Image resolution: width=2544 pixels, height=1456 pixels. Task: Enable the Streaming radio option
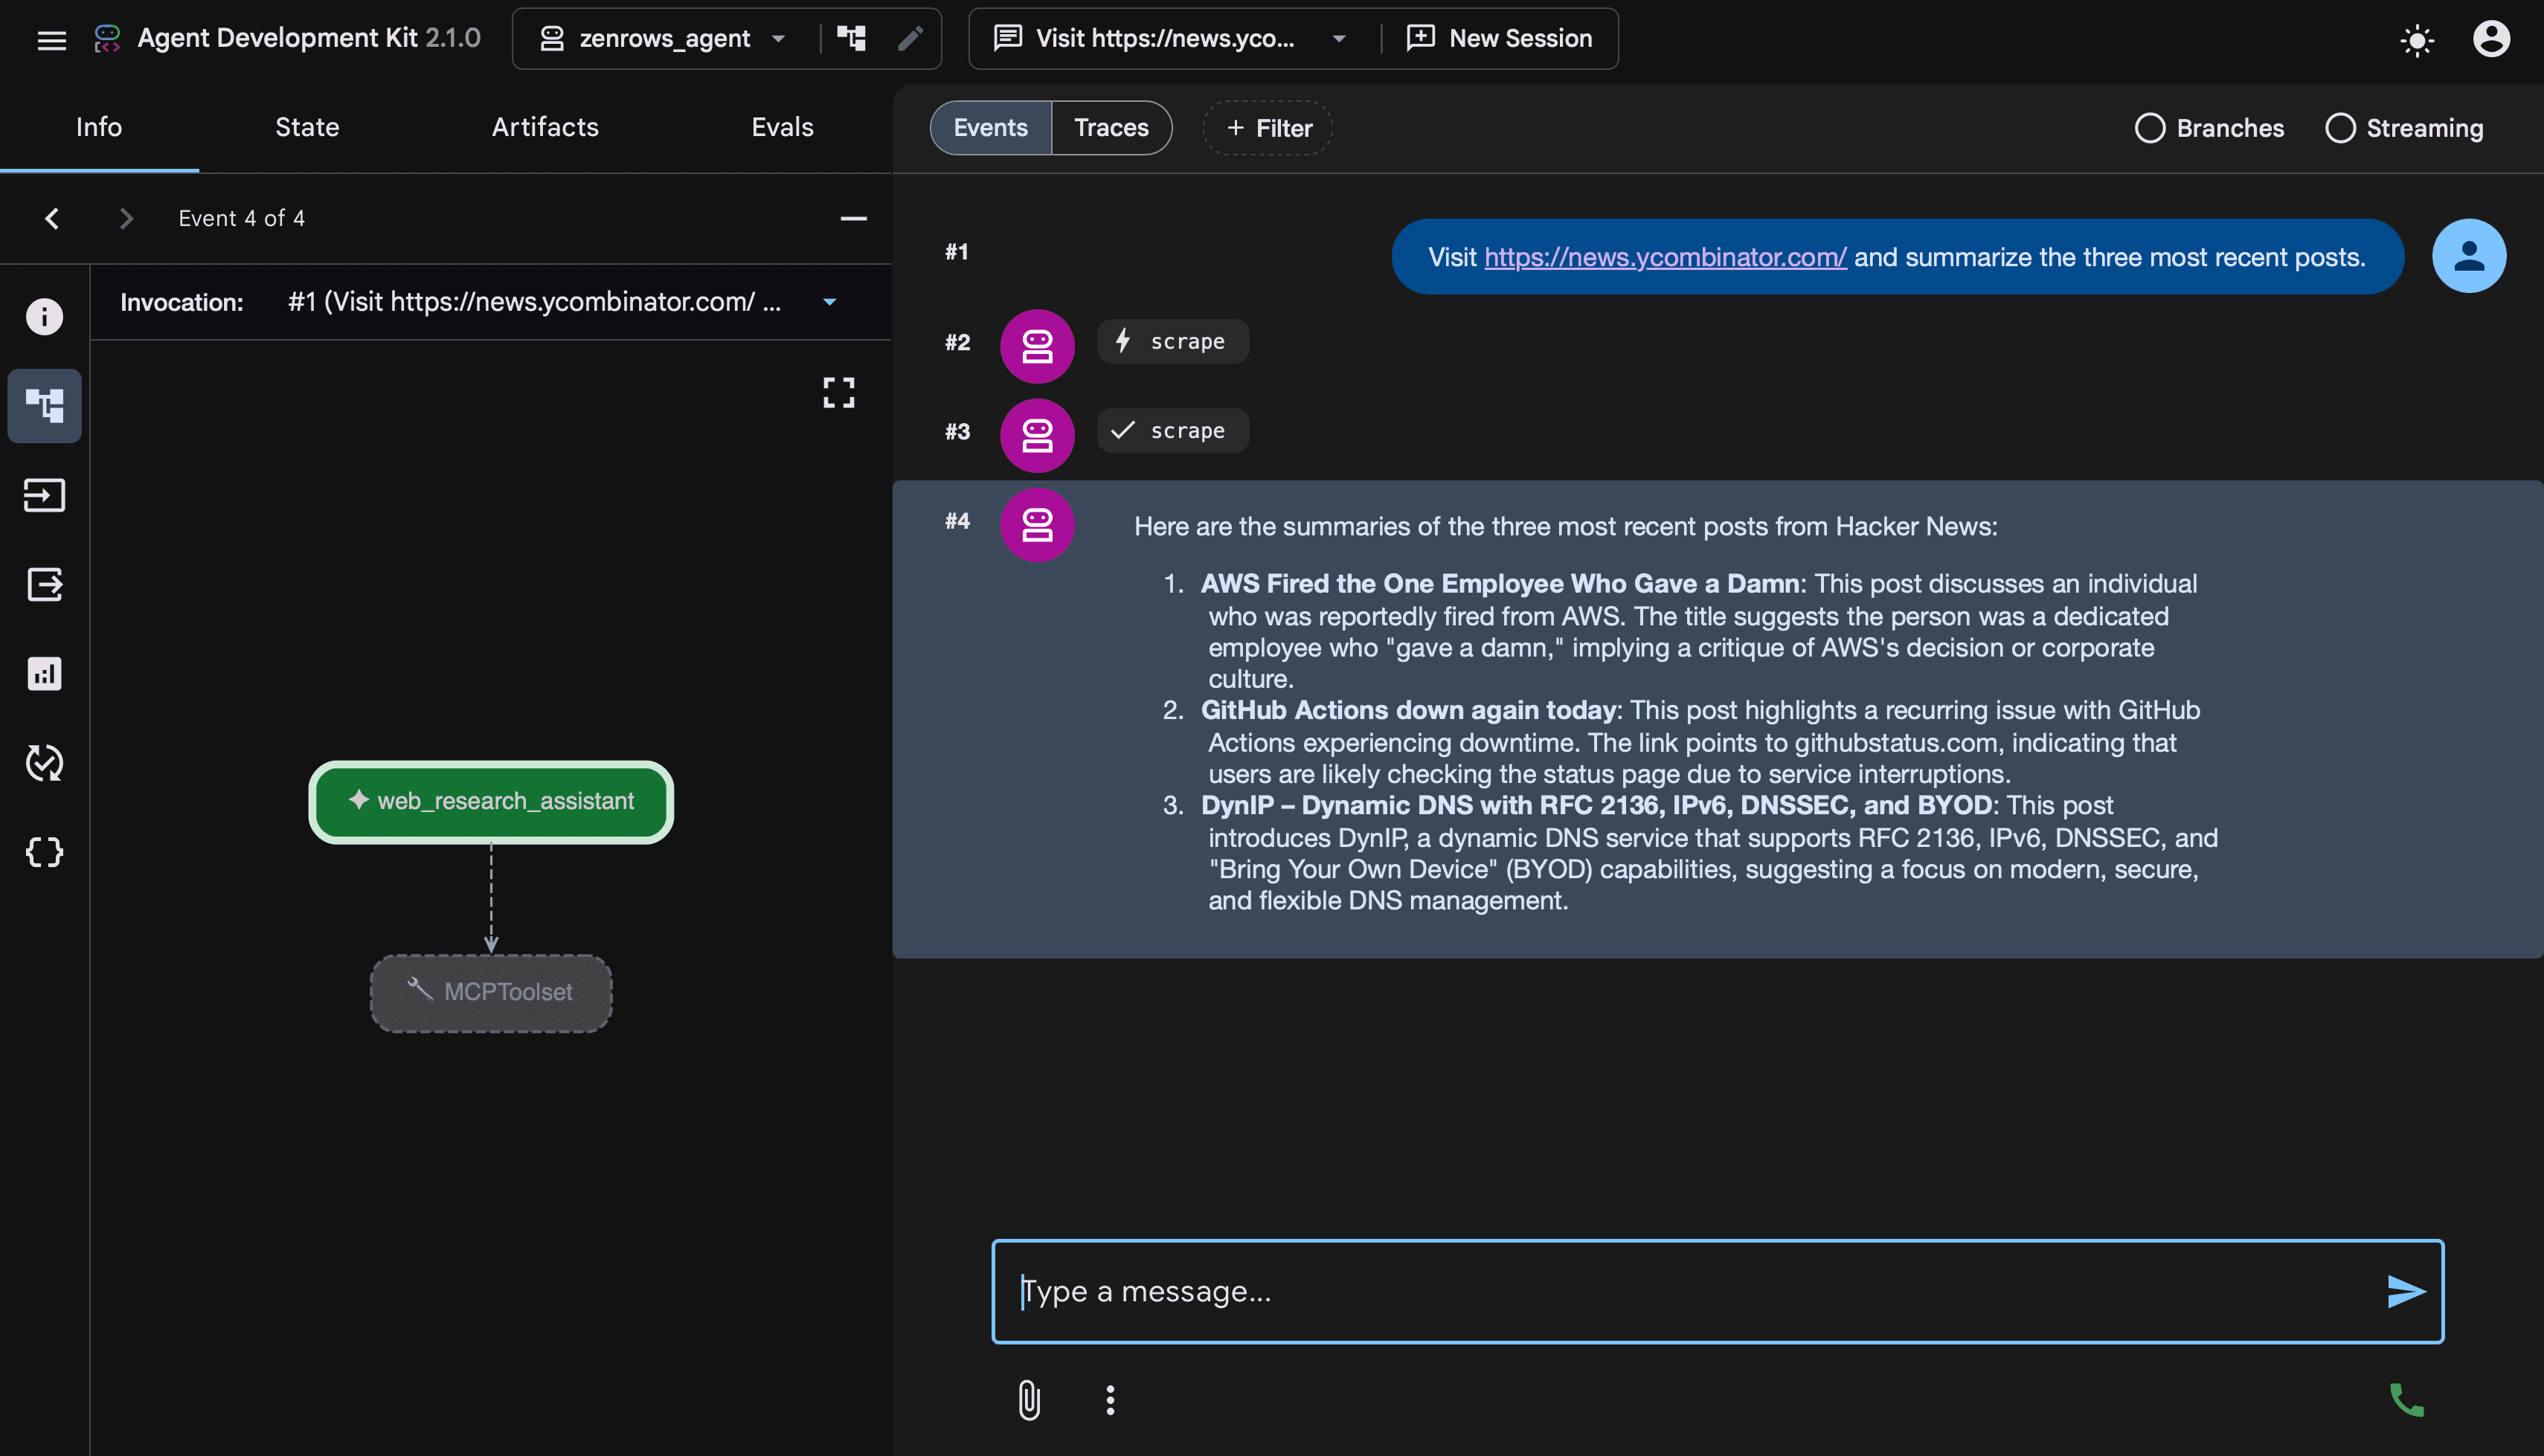(2404, 128)
